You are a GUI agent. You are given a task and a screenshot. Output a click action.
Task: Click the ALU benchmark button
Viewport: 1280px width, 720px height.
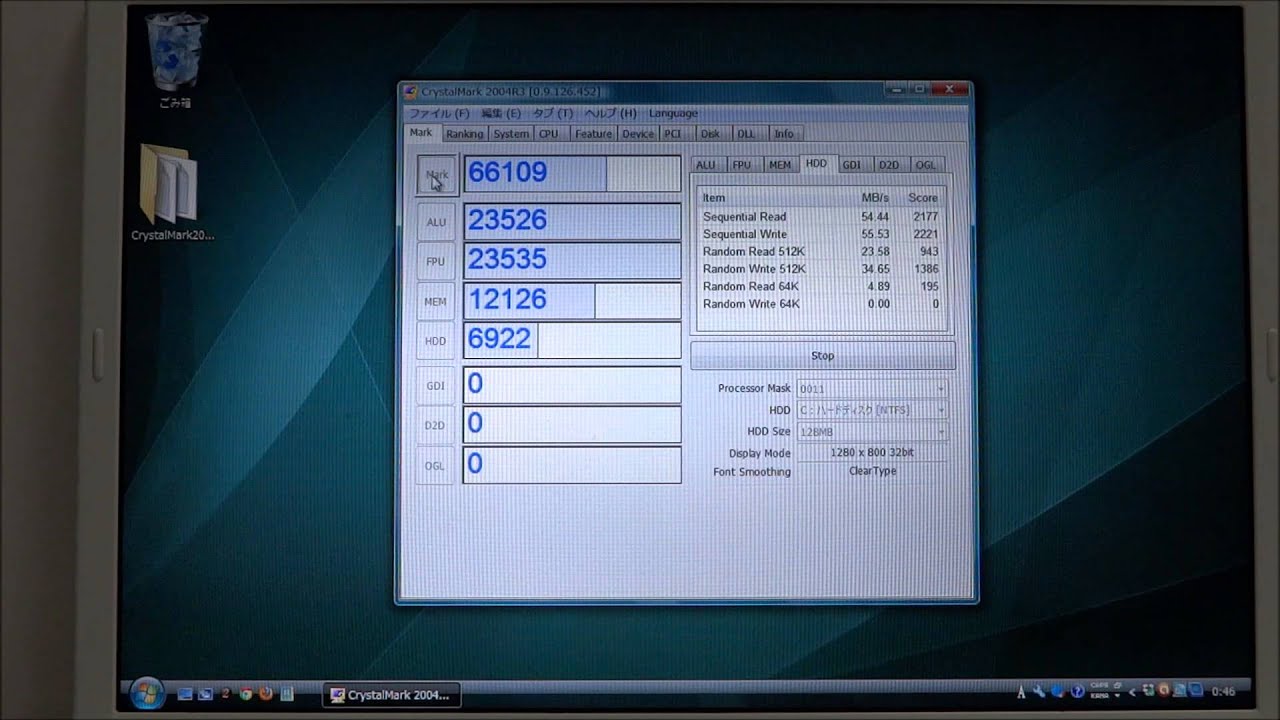pos(436,222)
